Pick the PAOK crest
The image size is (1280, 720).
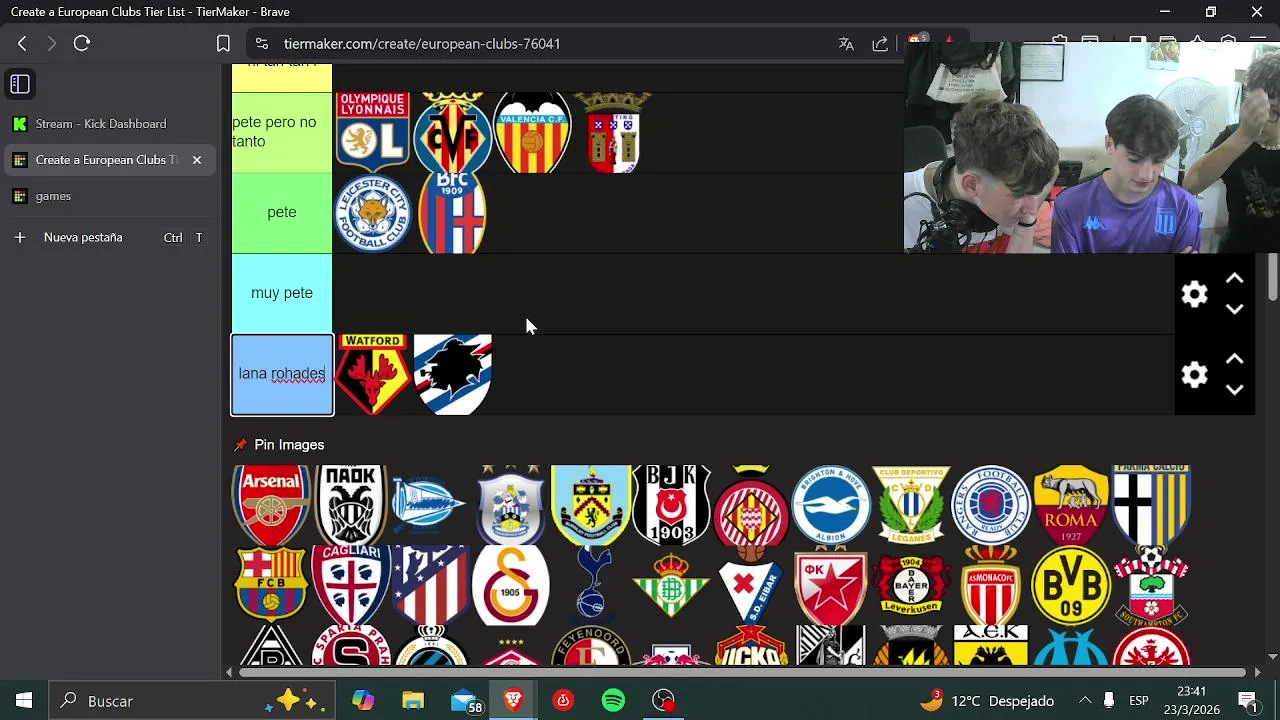click(x=351, y=505)
